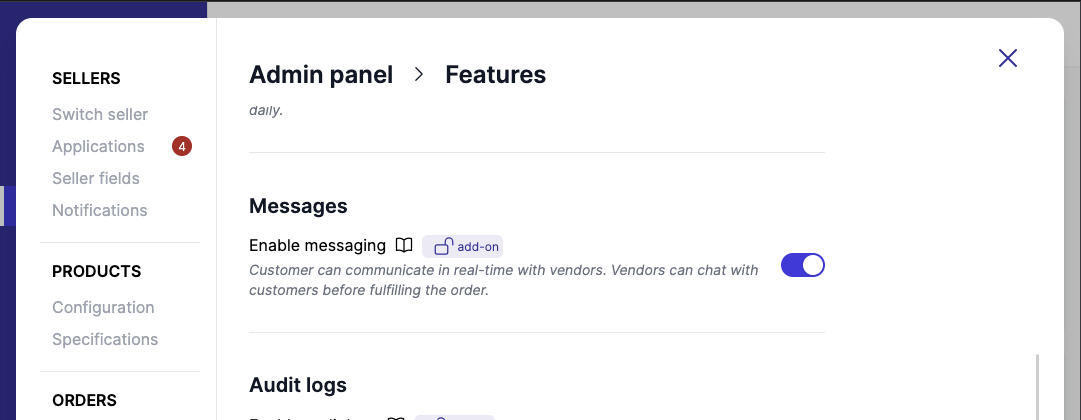
Task: Click the add-on badge beside Enable messaging
Action: (462, 246)
